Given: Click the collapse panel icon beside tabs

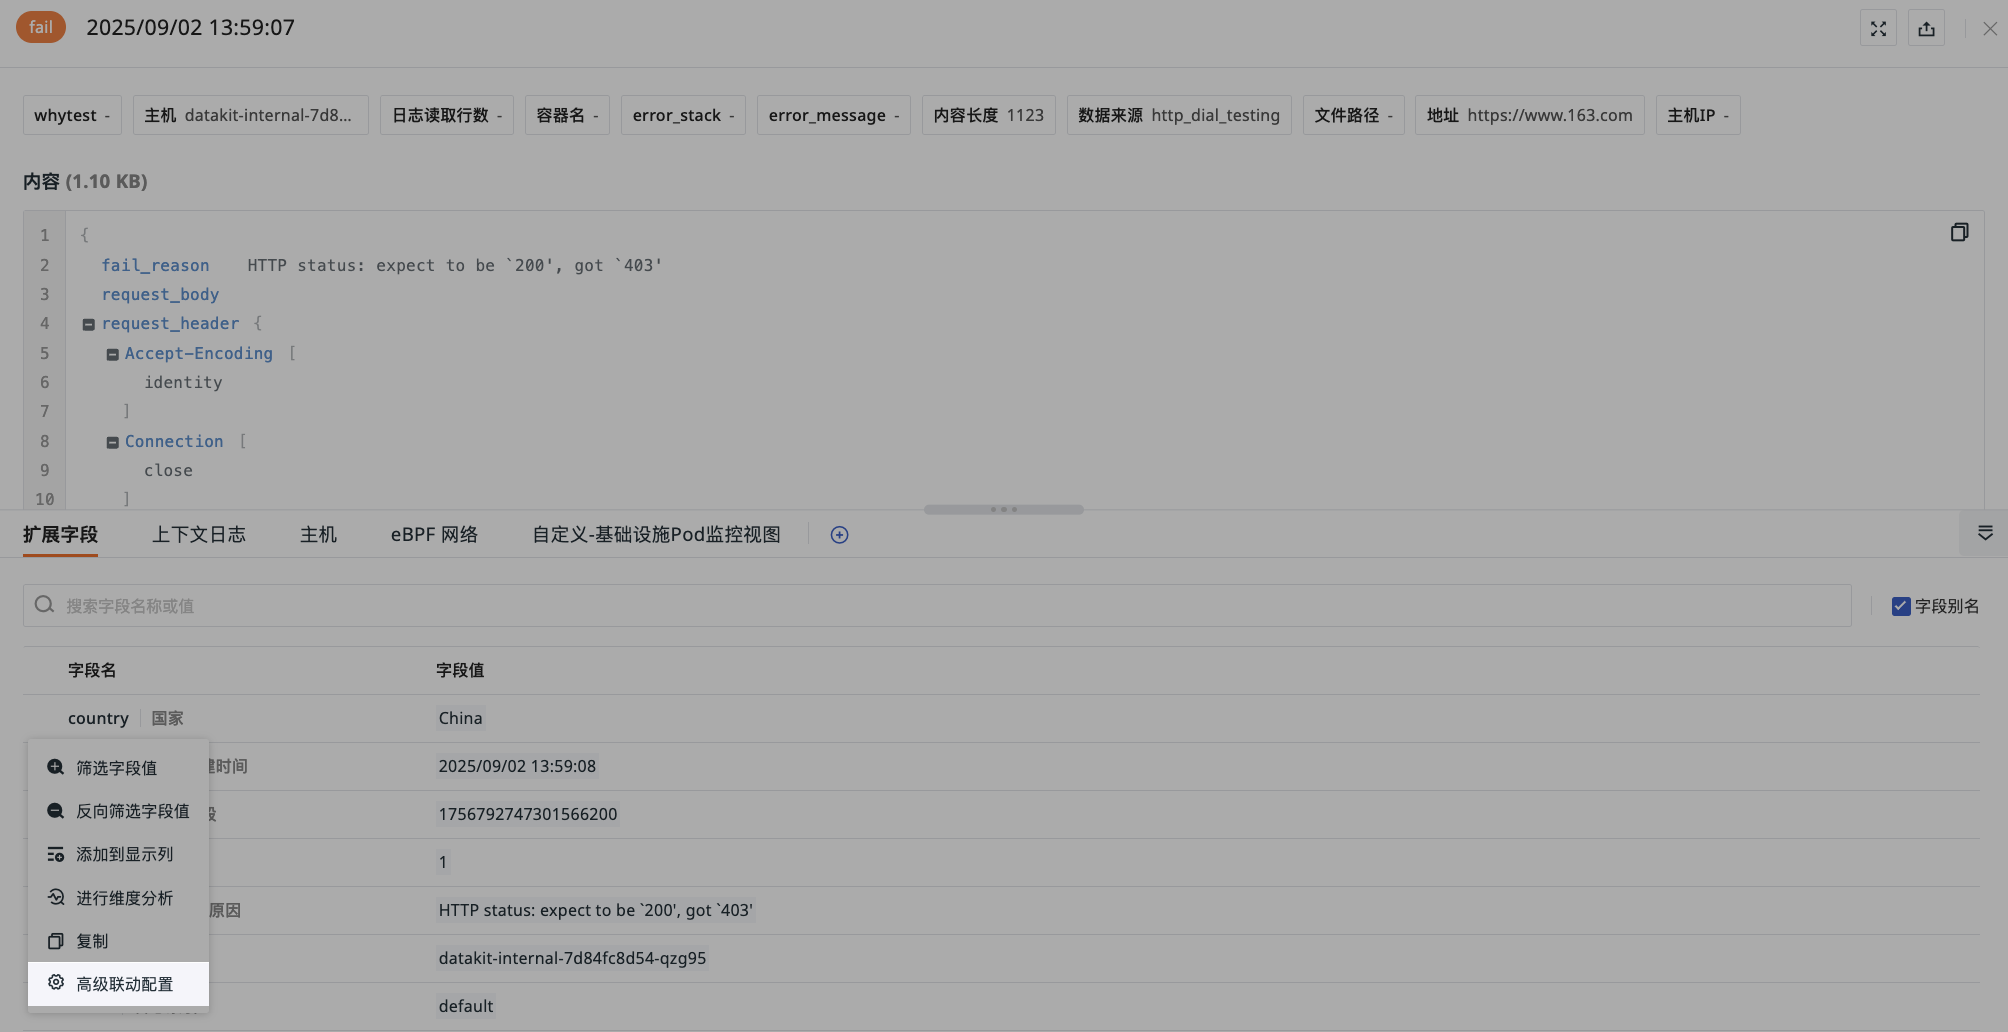Looking at the screenshot, I should coord(1985,533).
